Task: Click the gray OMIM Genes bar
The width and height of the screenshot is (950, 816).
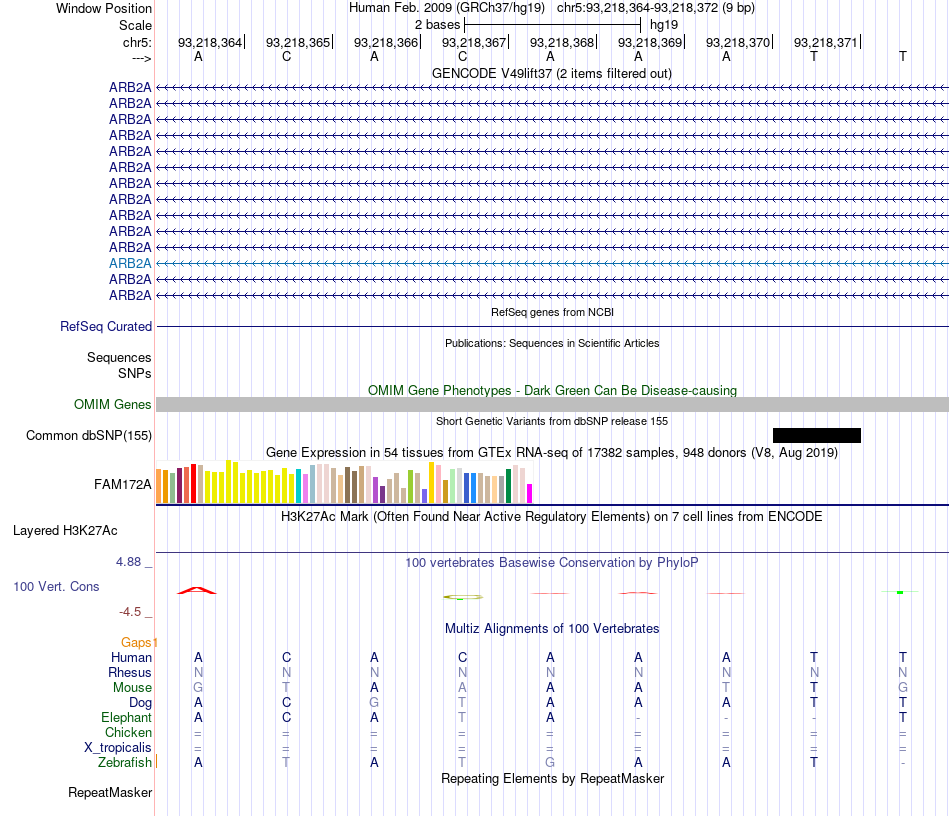Action: click(552, 405)
